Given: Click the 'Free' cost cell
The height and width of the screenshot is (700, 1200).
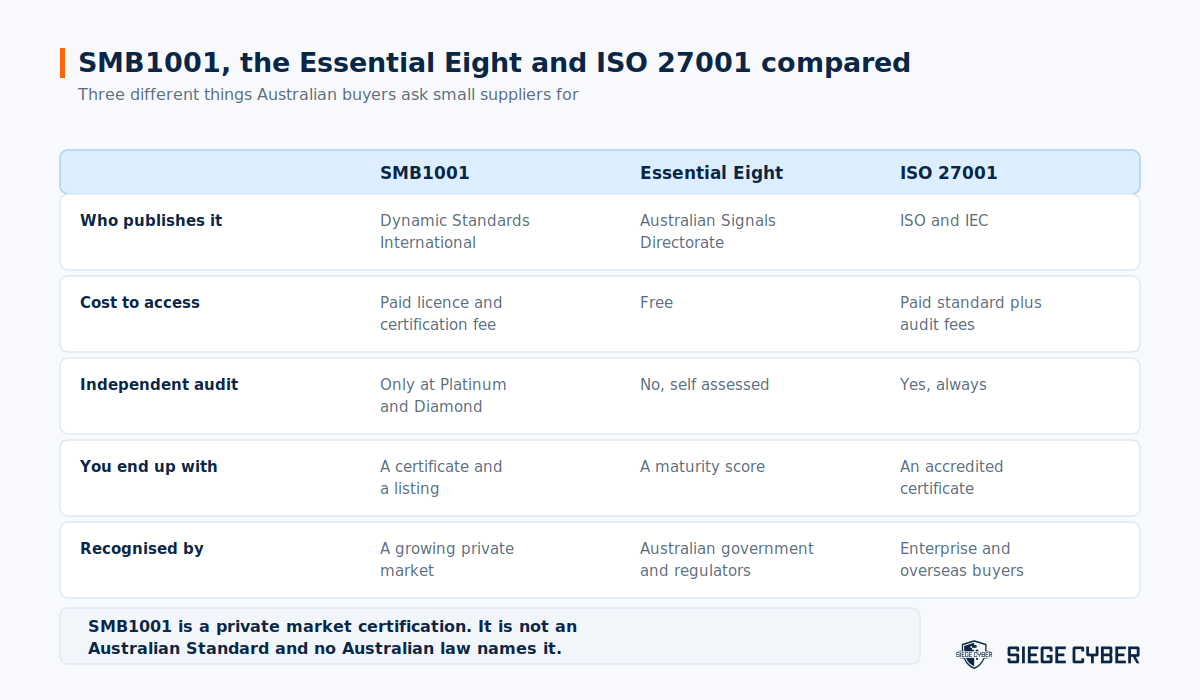Looking at the screenshot, I should [657, 303].
